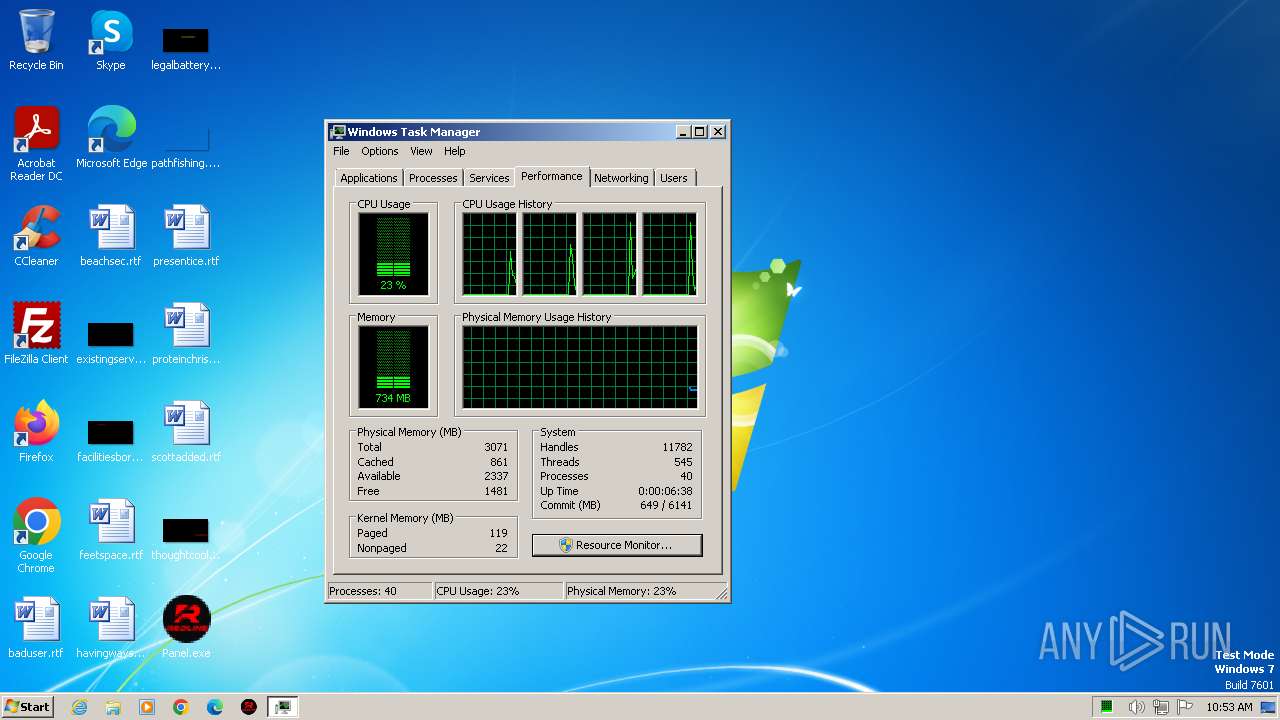
Task: Click the taskbar clock showing 10:53 AM
Action: [1229, 707]
